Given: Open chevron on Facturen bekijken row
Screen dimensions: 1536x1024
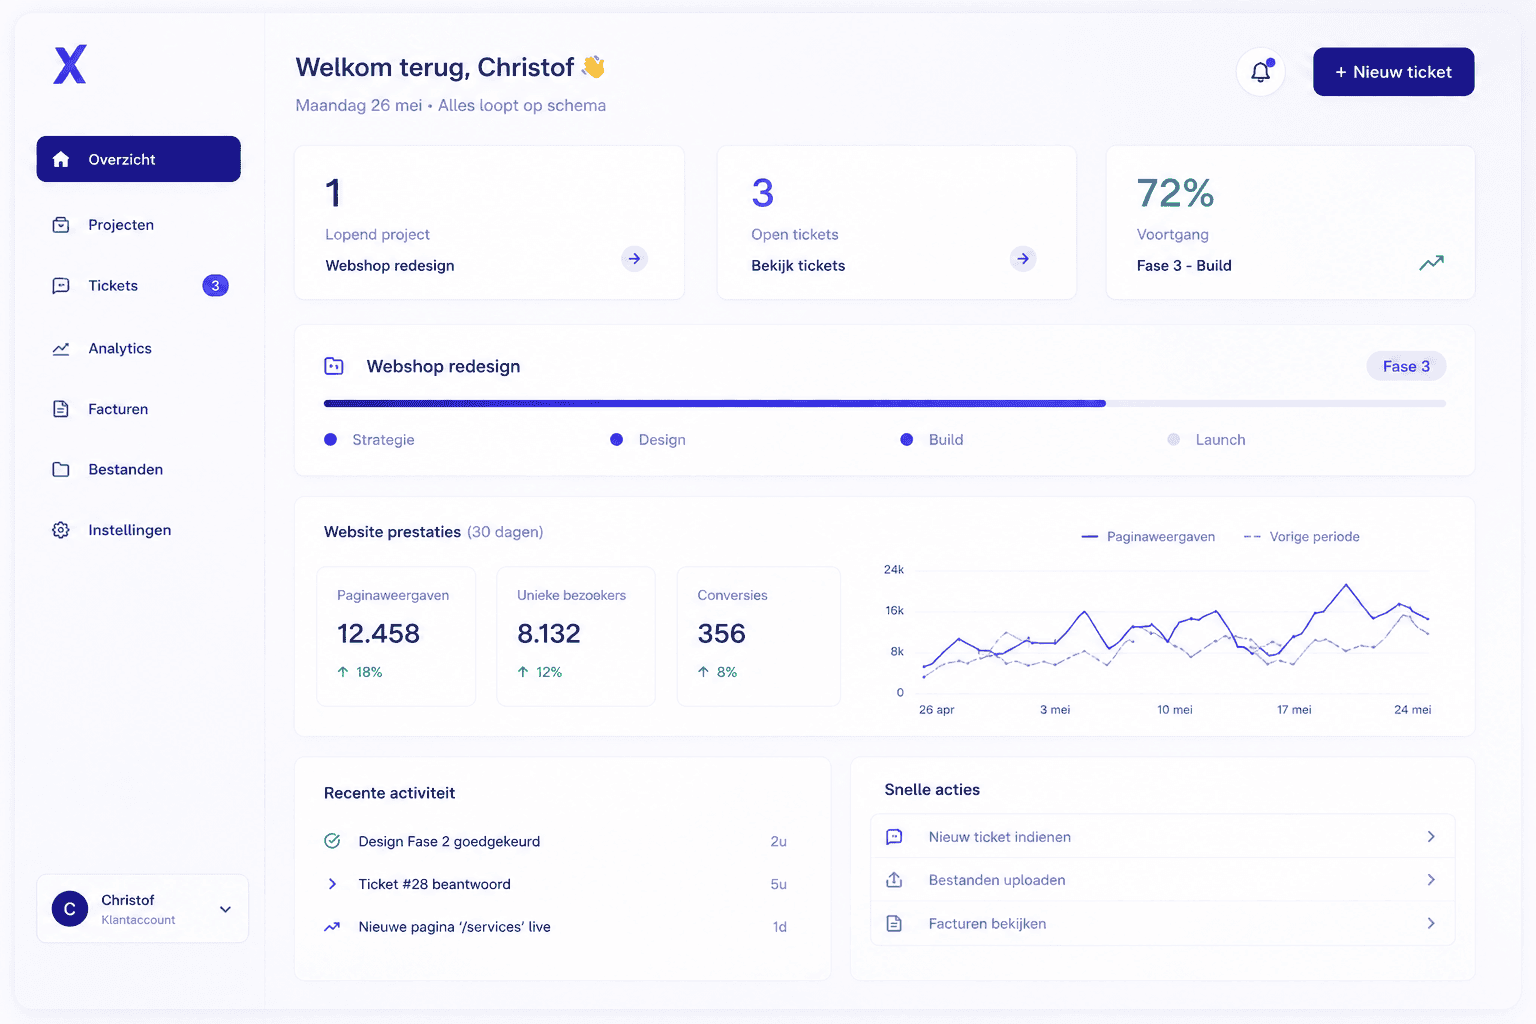Looking at the screenshot, I should [x=1431, y=924].
